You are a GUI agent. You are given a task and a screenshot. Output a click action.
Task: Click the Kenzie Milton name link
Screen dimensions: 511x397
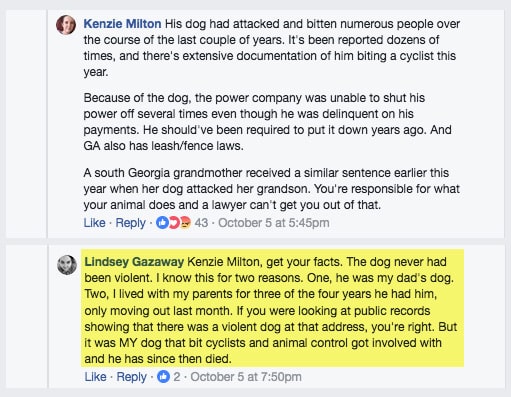[x=122, y=24]
